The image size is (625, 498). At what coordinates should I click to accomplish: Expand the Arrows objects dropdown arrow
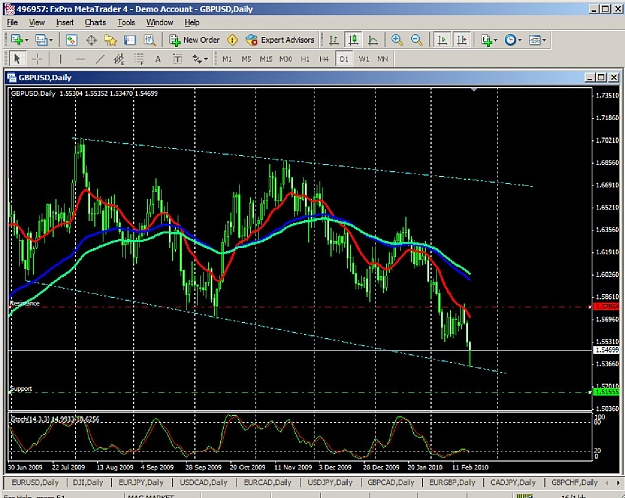click(206, 59)
